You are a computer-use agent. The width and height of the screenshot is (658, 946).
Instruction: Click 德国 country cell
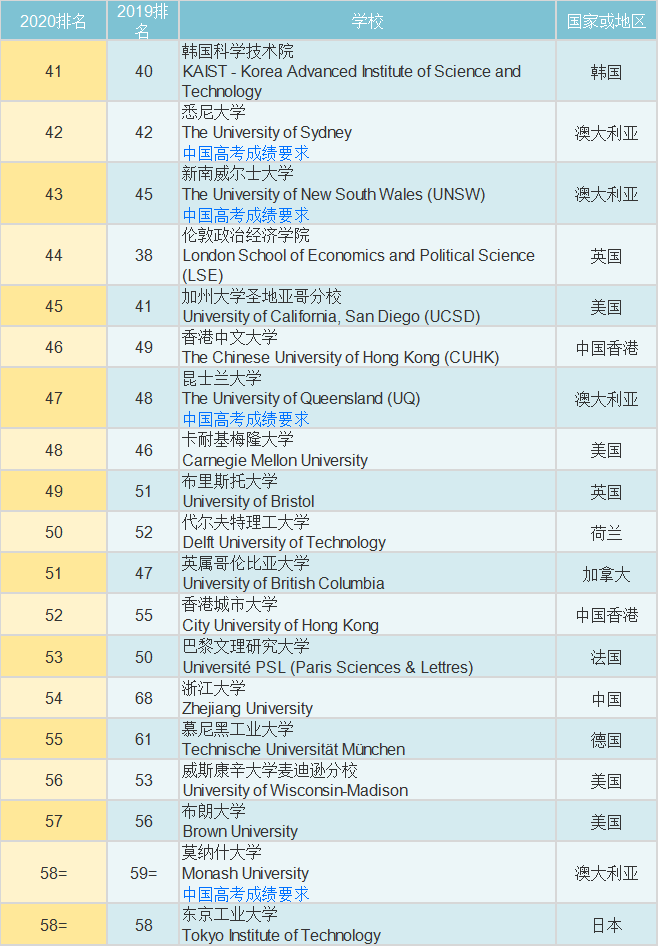[x=606, y=740]
